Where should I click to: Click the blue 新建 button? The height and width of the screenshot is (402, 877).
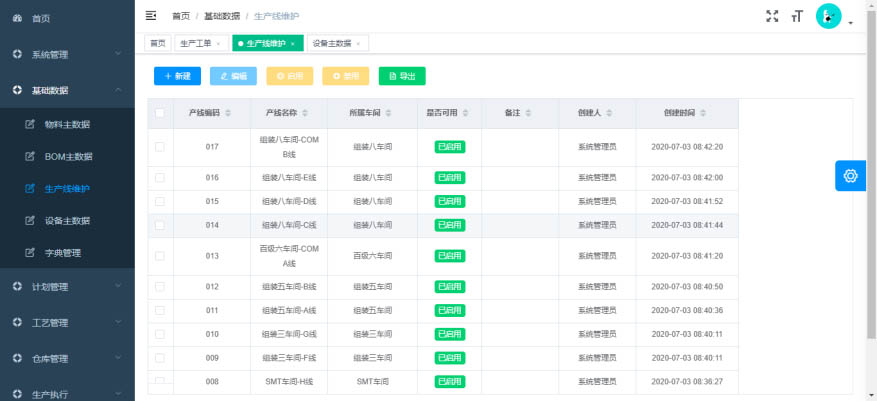tap(177, 76)
